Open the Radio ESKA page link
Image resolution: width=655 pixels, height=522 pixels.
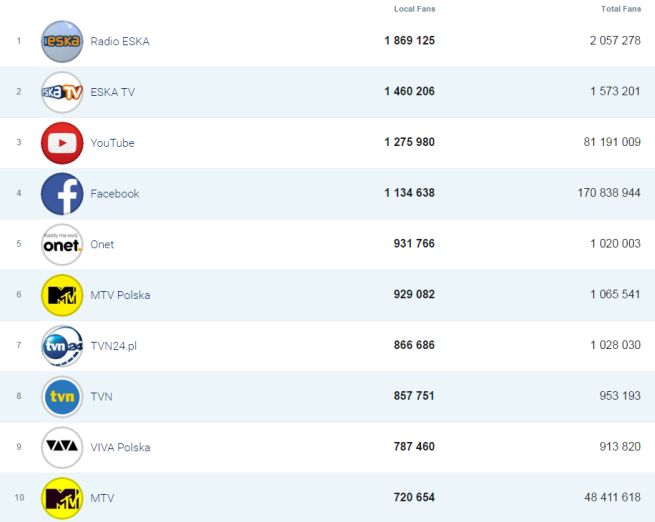tap(120, 41)
